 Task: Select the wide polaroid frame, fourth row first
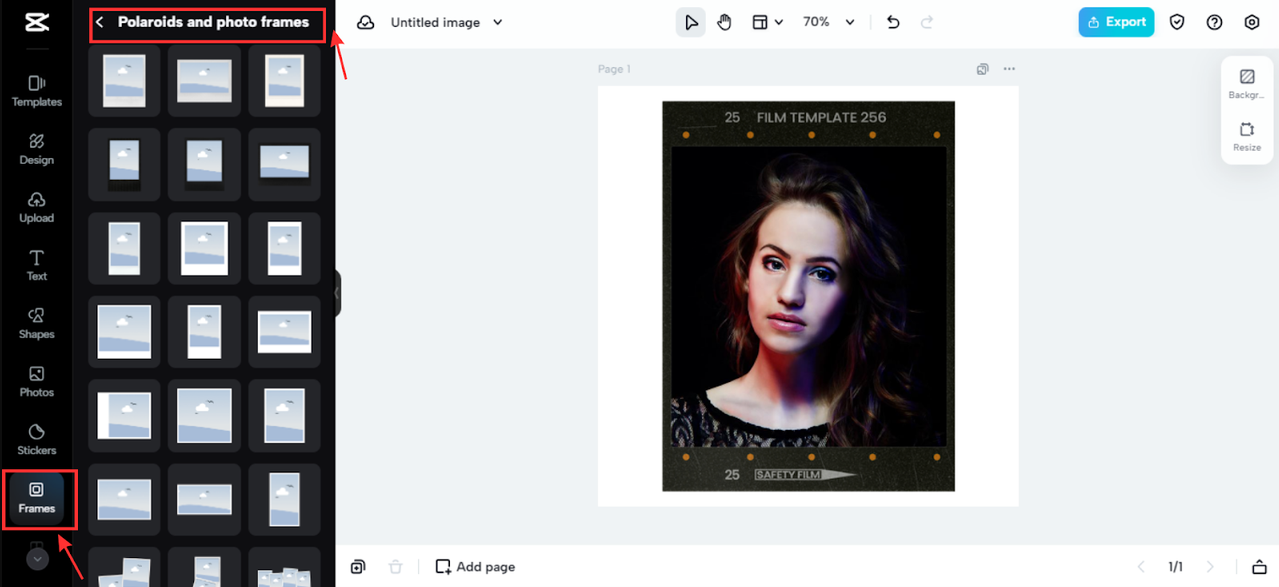point(124,332)
